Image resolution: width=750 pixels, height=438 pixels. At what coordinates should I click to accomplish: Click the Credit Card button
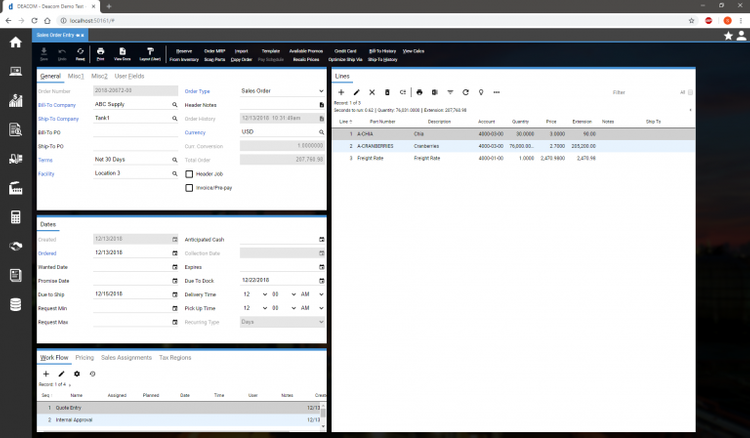coord(345,51)
